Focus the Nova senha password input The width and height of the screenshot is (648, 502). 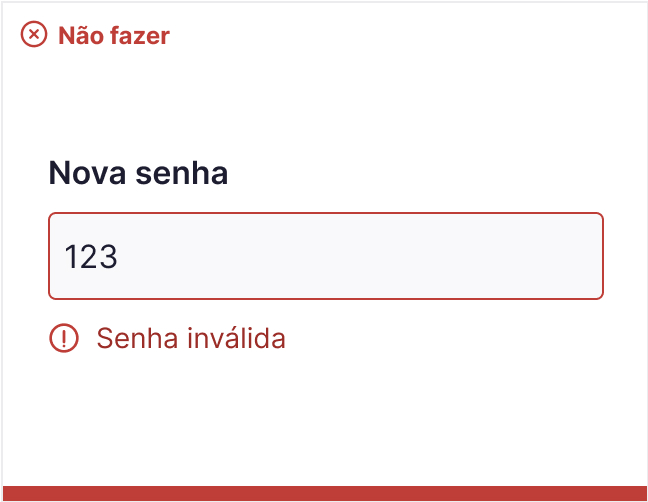click(326, 256)
